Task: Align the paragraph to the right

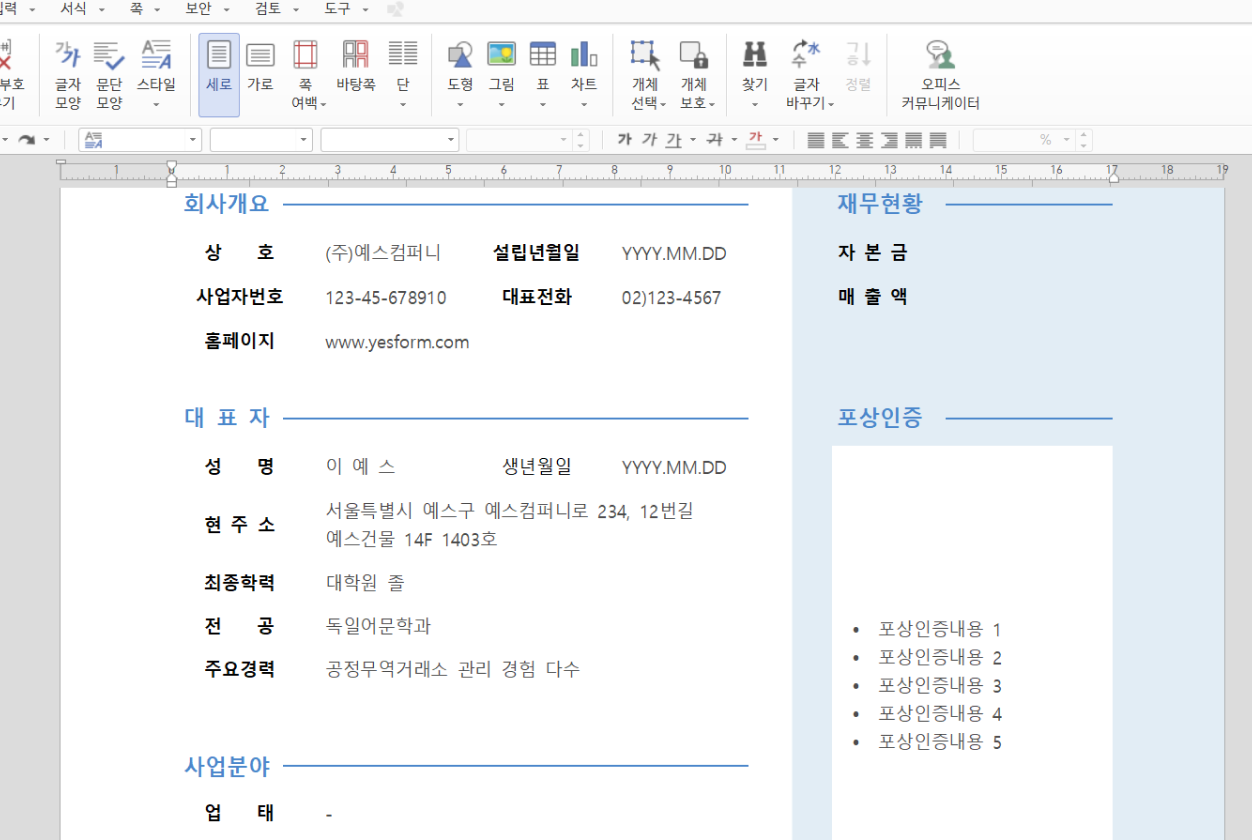Action: coord(888,140)
